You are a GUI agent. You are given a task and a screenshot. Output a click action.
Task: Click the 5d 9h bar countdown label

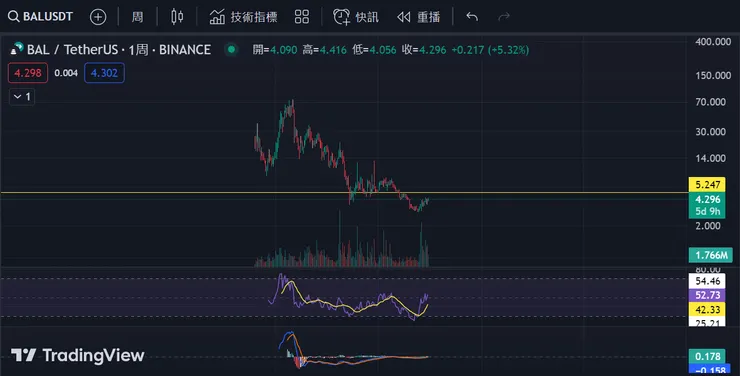tap(707, 212)
